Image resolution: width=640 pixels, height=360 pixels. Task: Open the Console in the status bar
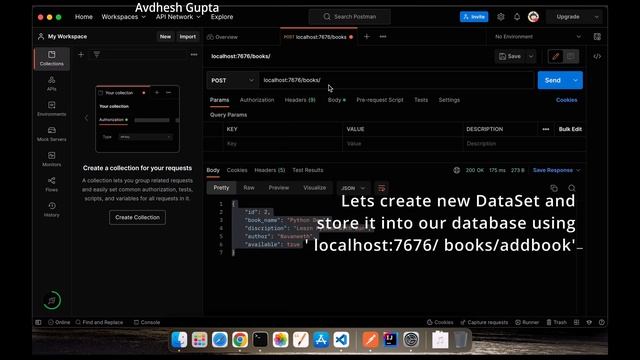(x=147, y=322)
